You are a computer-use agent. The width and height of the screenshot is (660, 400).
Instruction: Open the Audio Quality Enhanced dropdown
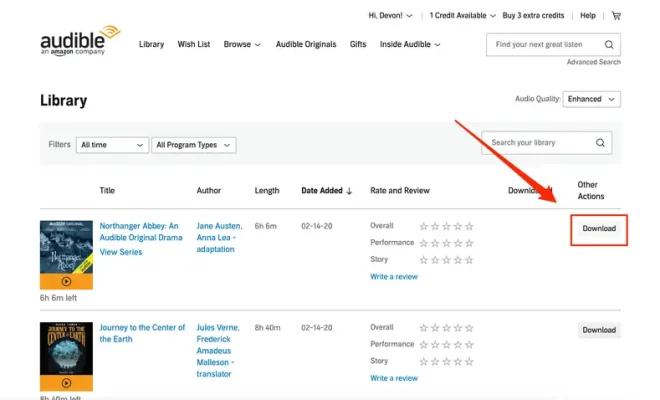tap(591, 99)
